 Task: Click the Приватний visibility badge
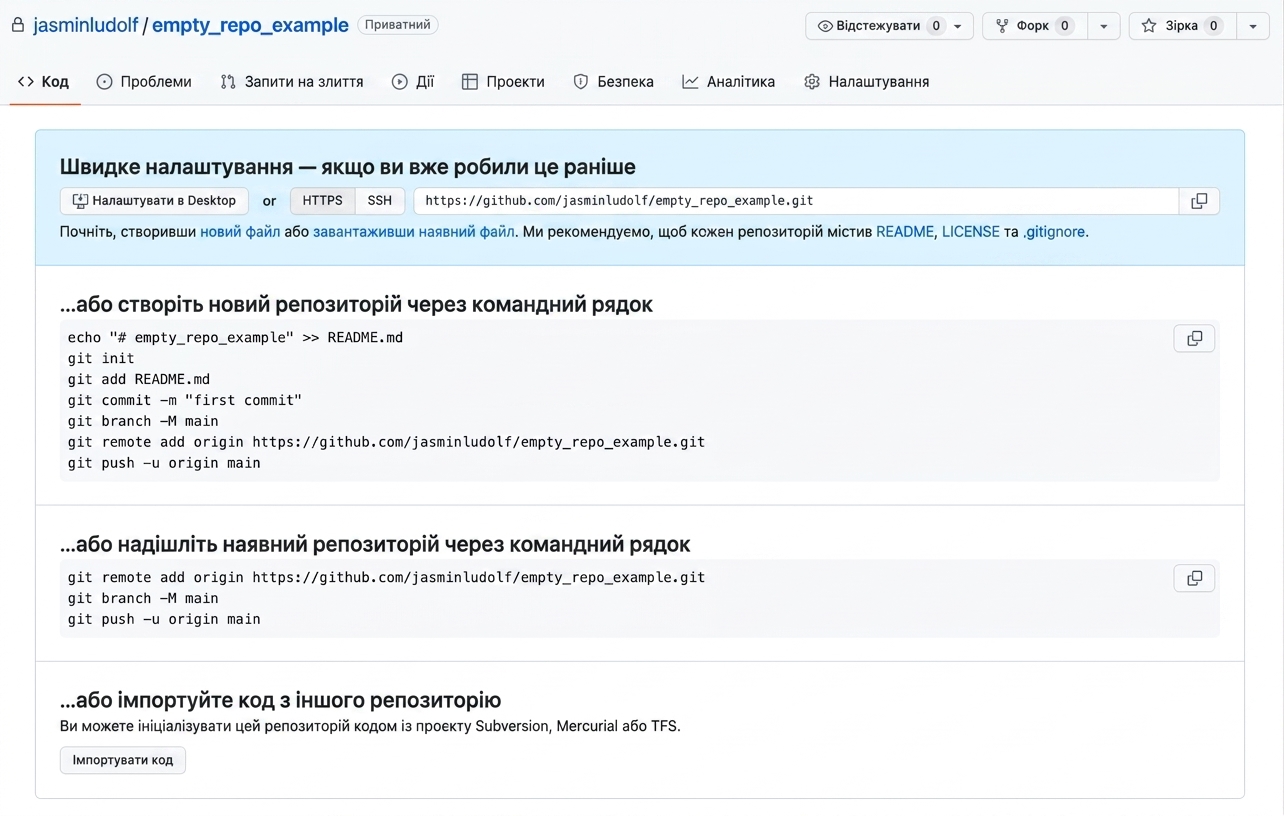398,25
